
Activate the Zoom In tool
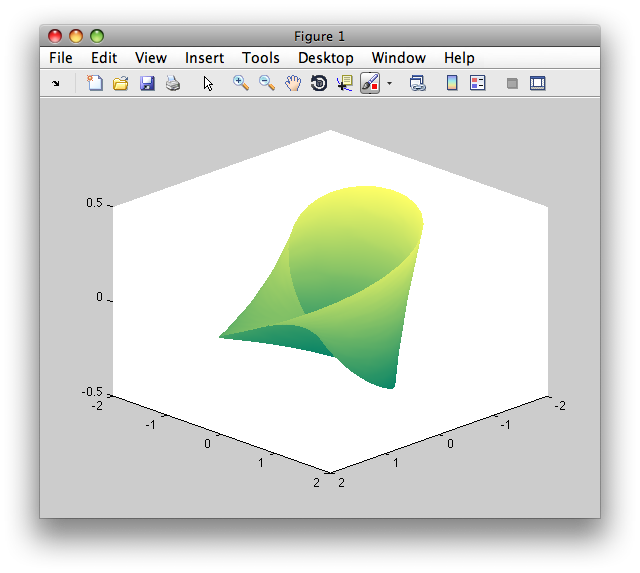pos(241,83)
